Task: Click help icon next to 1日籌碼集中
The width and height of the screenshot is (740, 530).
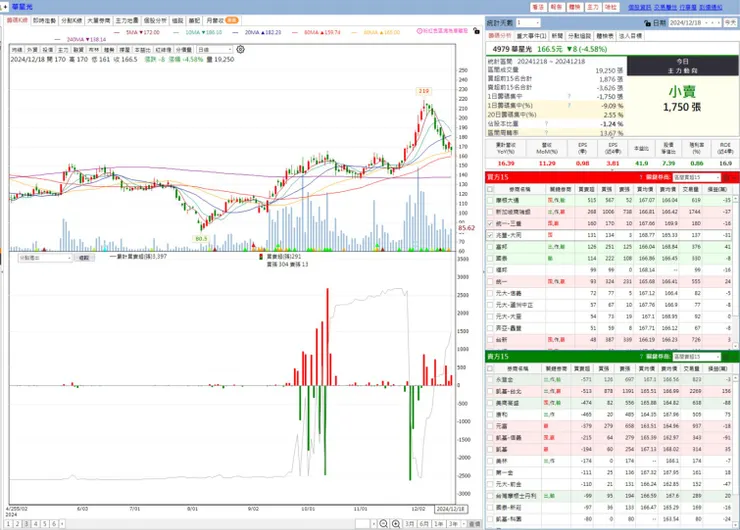Action: click(x=569, y=97)
